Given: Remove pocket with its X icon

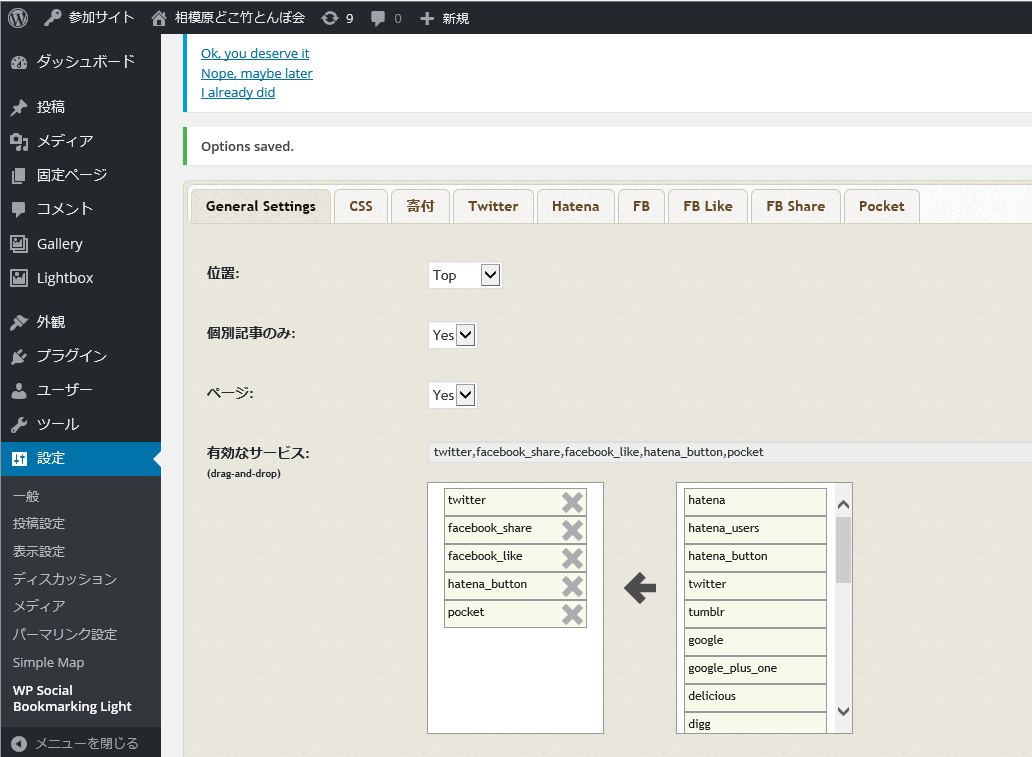Looking at the screenshot, I should [x=573, y=614].
